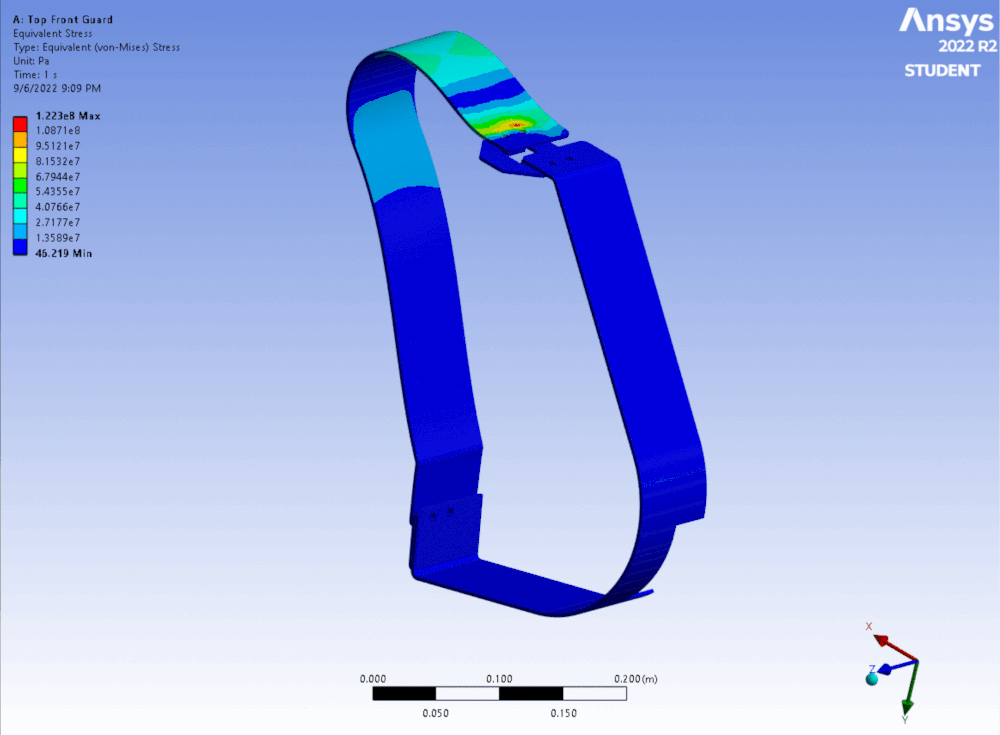Viewport: 1000px width, 735px height.
Task: Click the STUDENT watermark label
Action: point(941,71)
